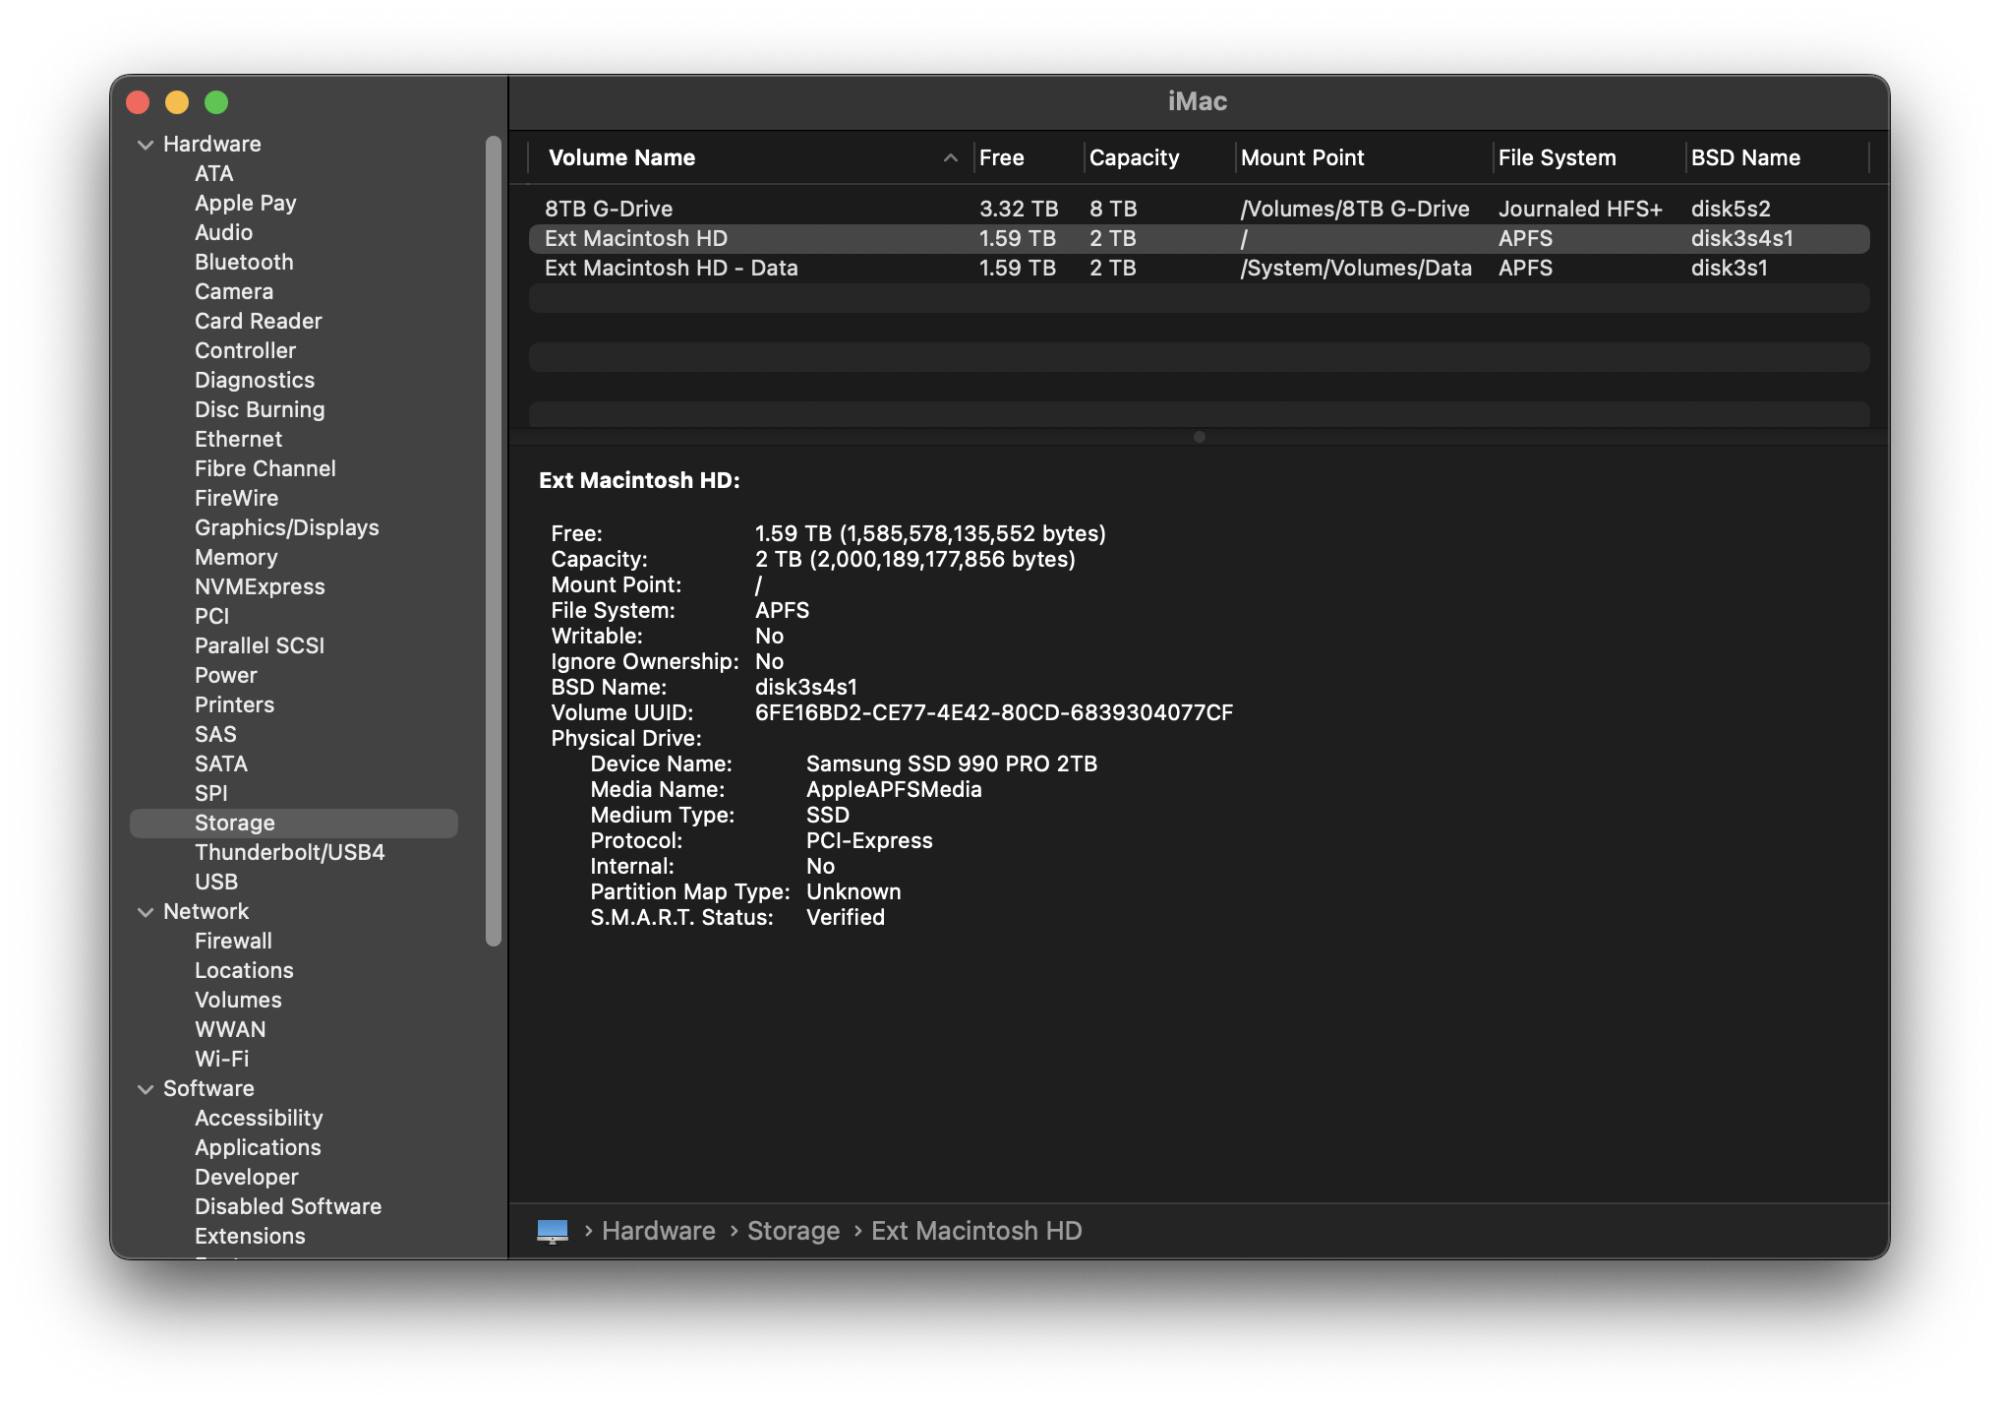Click the yellow minimize window button
Viewport: 2000px width, 1405px height.
(177, 102)
